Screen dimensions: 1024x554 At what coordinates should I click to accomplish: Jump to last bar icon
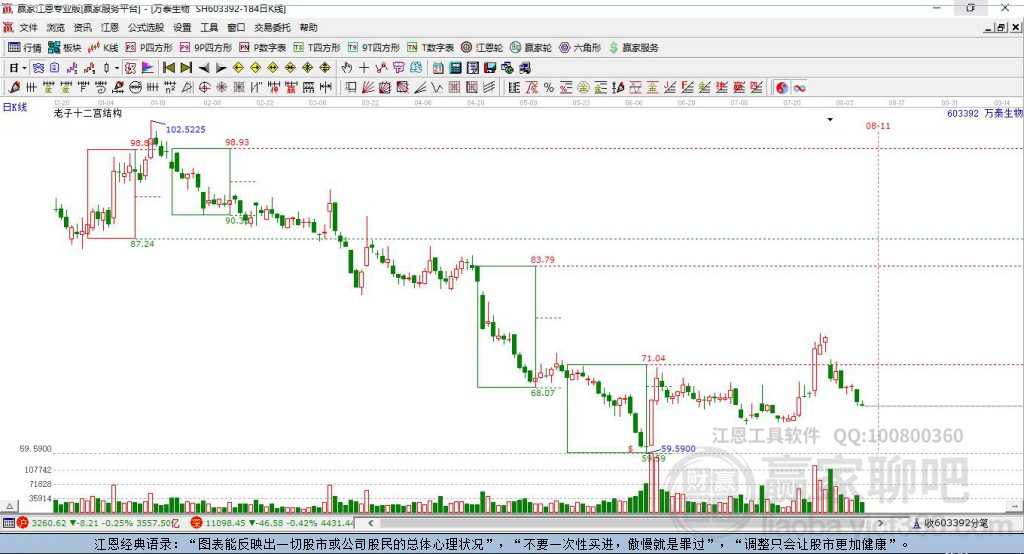pyautogui.click(x=186, y=68)
